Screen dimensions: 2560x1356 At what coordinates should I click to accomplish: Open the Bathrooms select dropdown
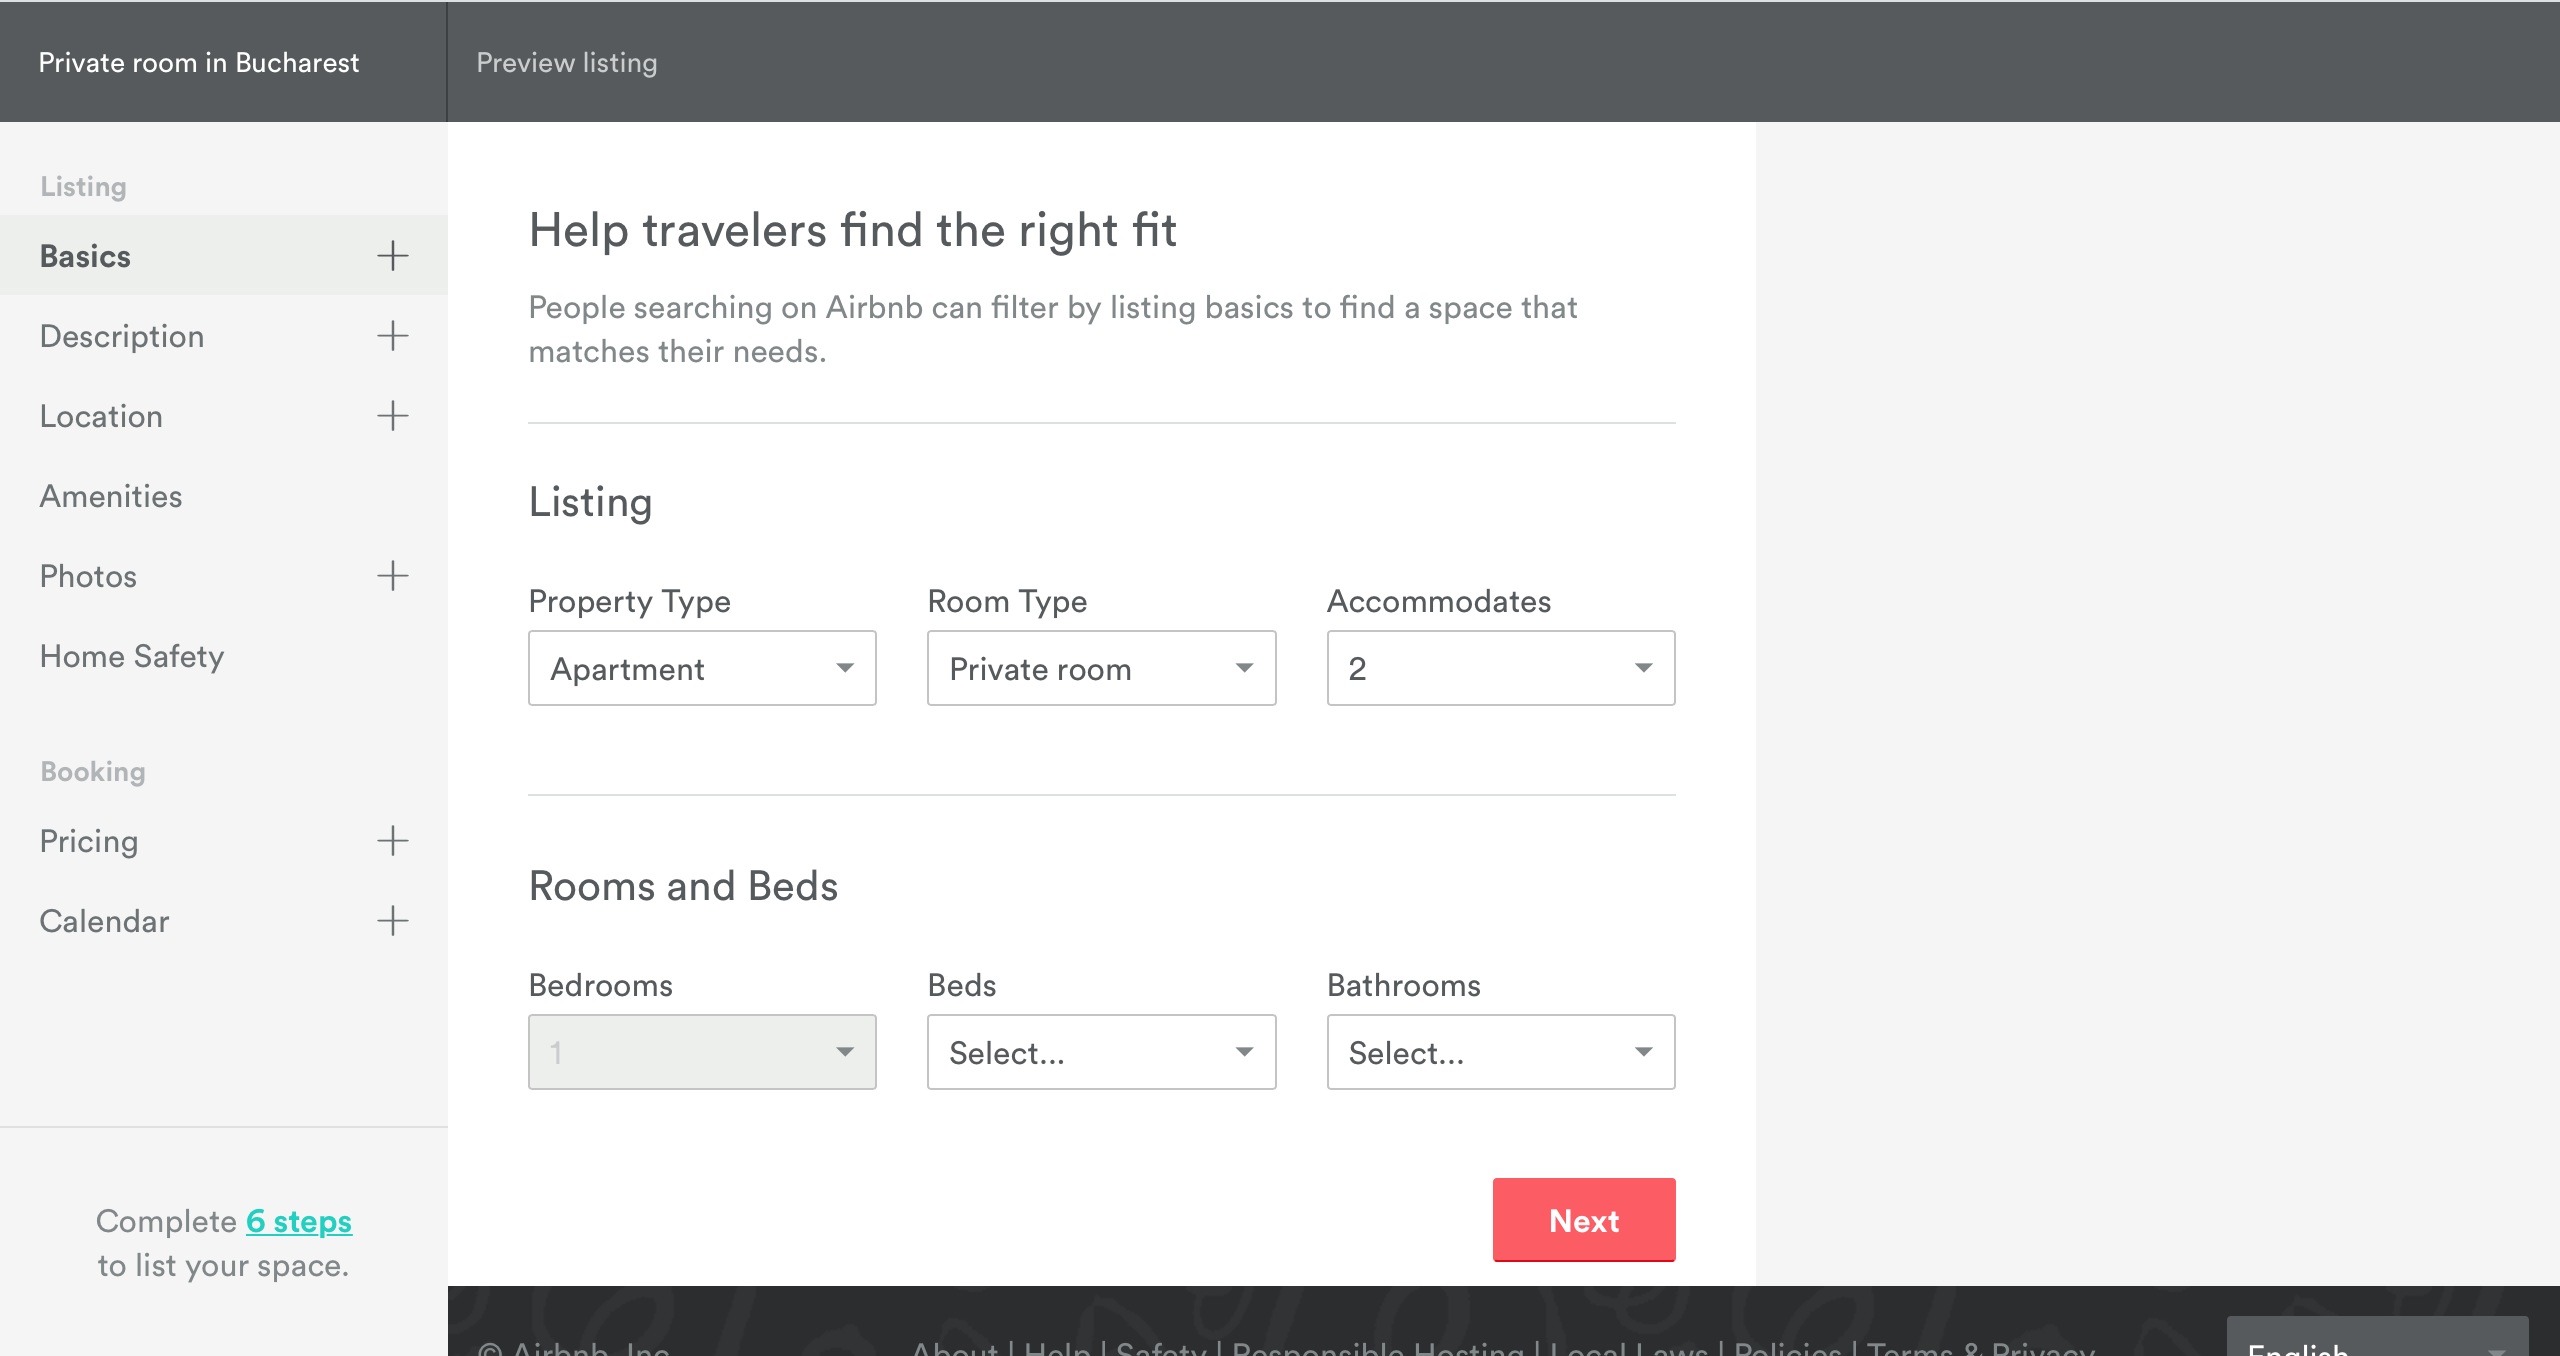pos(1500,1052)
